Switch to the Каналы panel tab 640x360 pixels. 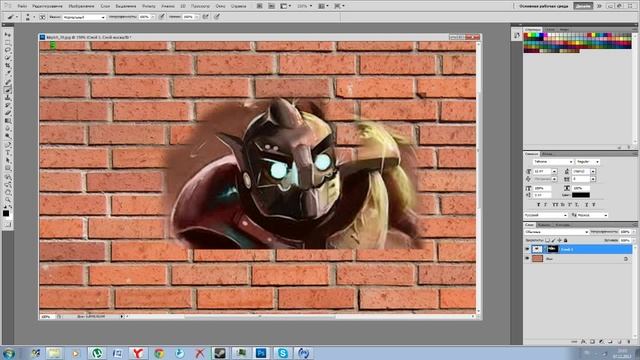coord(544,225)
